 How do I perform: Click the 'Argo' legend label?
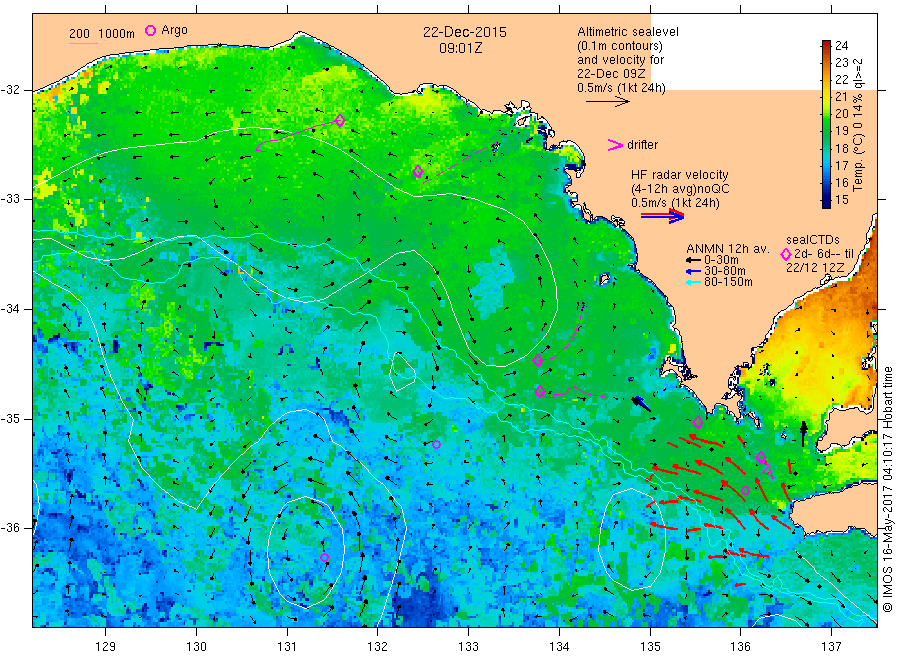coord(174,30)
